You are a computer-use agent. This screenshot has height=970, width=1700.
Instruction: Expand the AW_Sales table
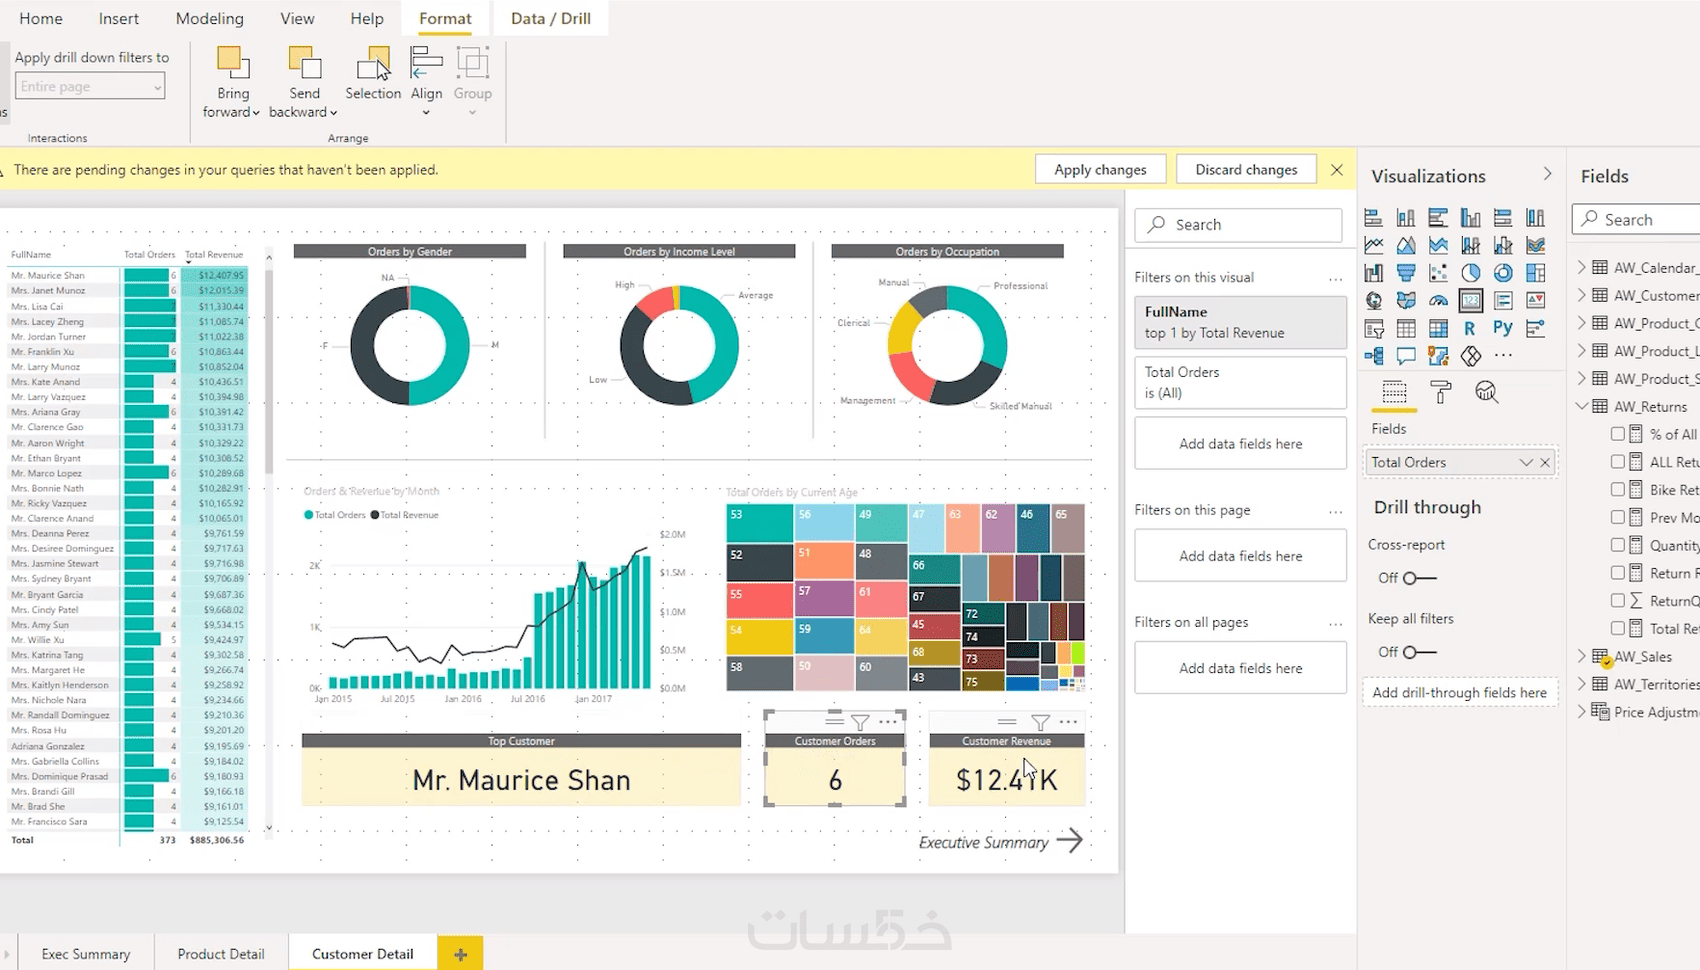coord(1581,656)
